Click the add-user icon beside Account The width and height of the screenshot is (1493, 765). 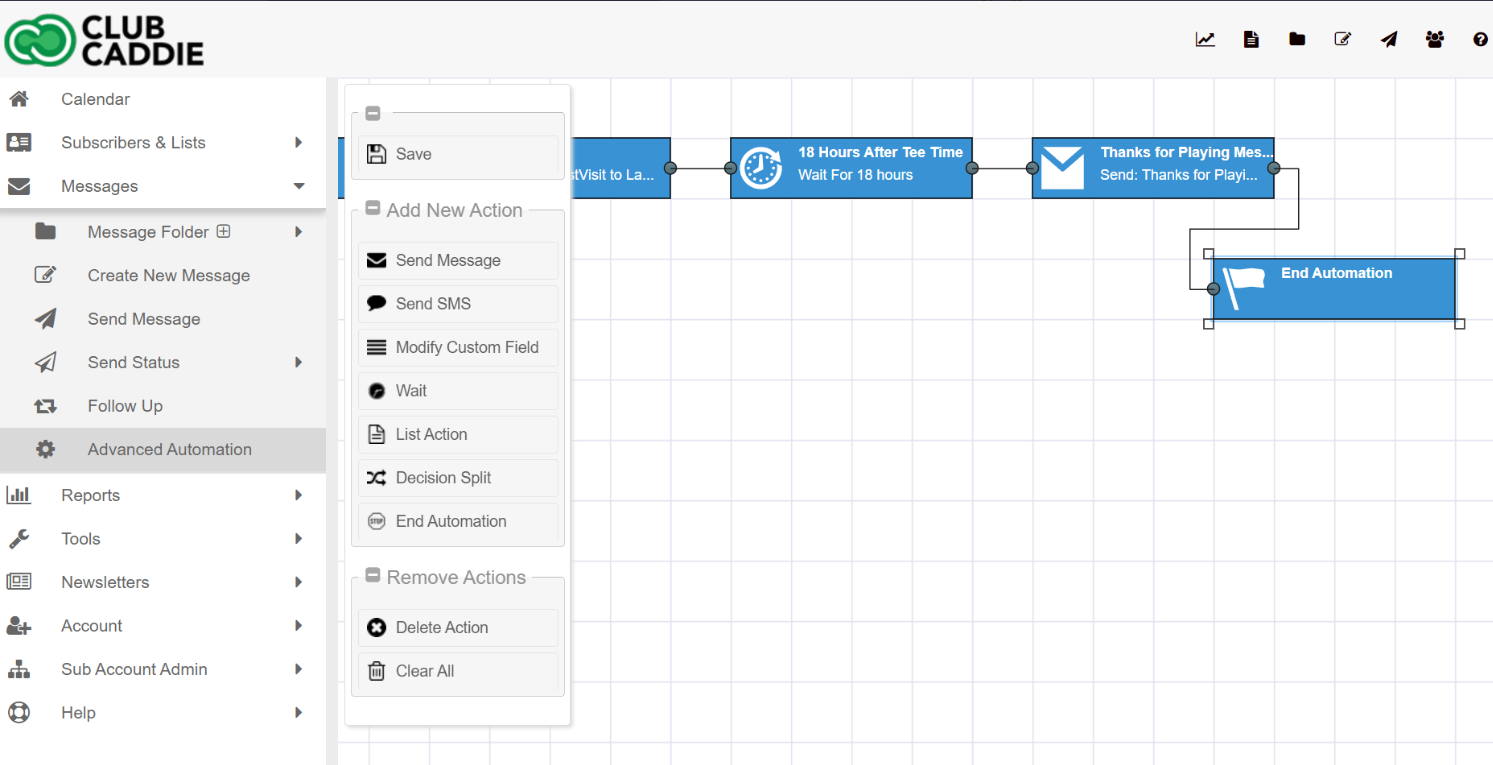(19, 626)
